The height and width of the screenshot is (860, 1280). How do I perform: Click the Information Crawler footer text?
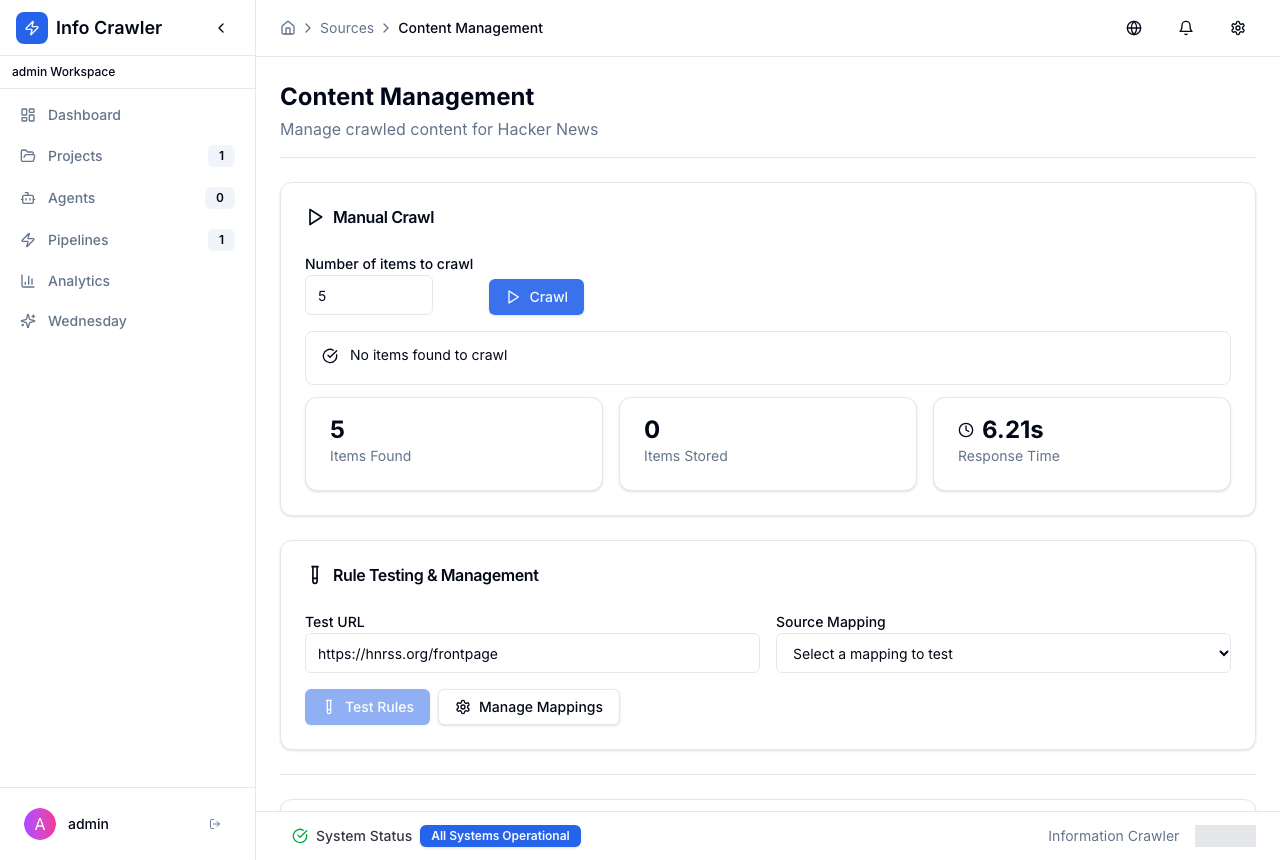coord(1113,836)
